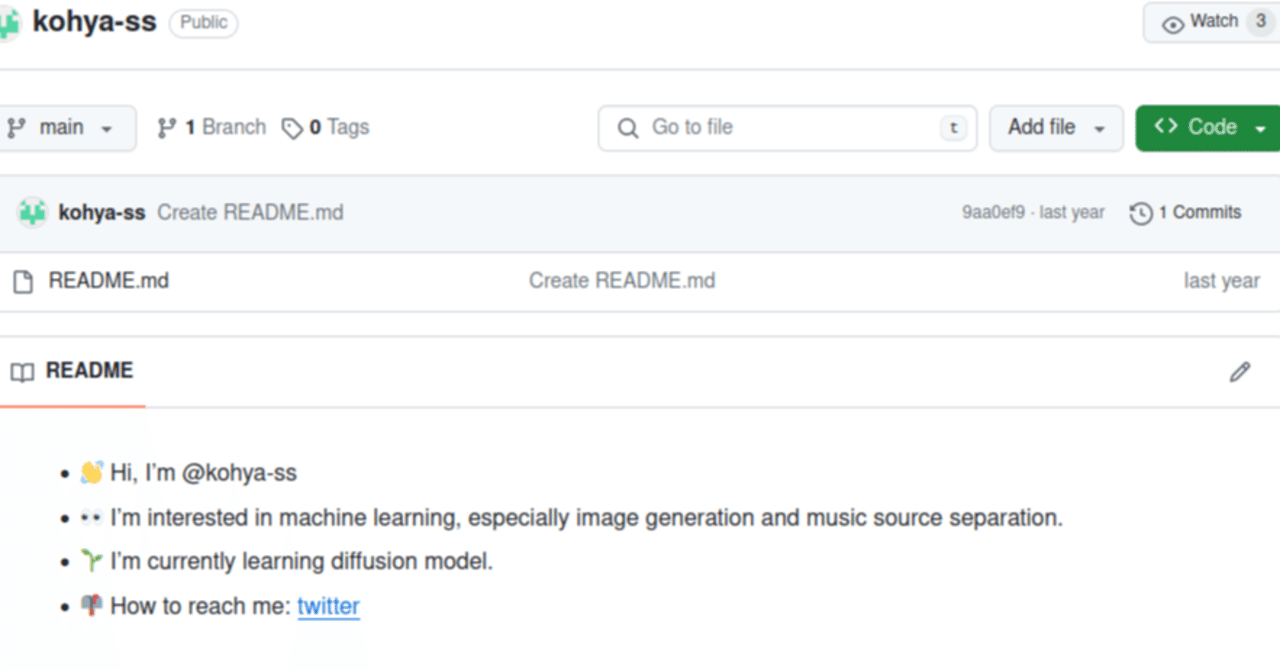Click the commits history clock icon
This screenshot has height=670, width=1280.
pyautogui.click(x=1141, y=213)
